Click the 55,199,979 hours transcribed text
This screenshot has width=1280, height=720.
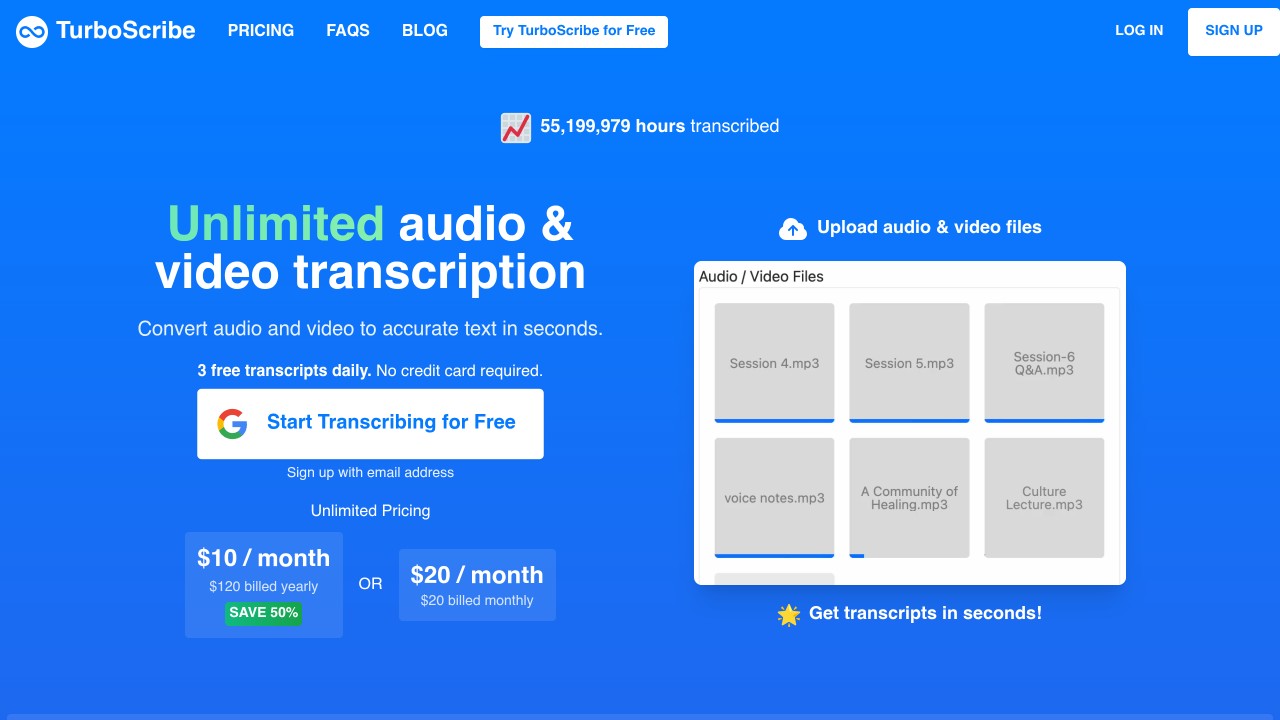point(660,126)
